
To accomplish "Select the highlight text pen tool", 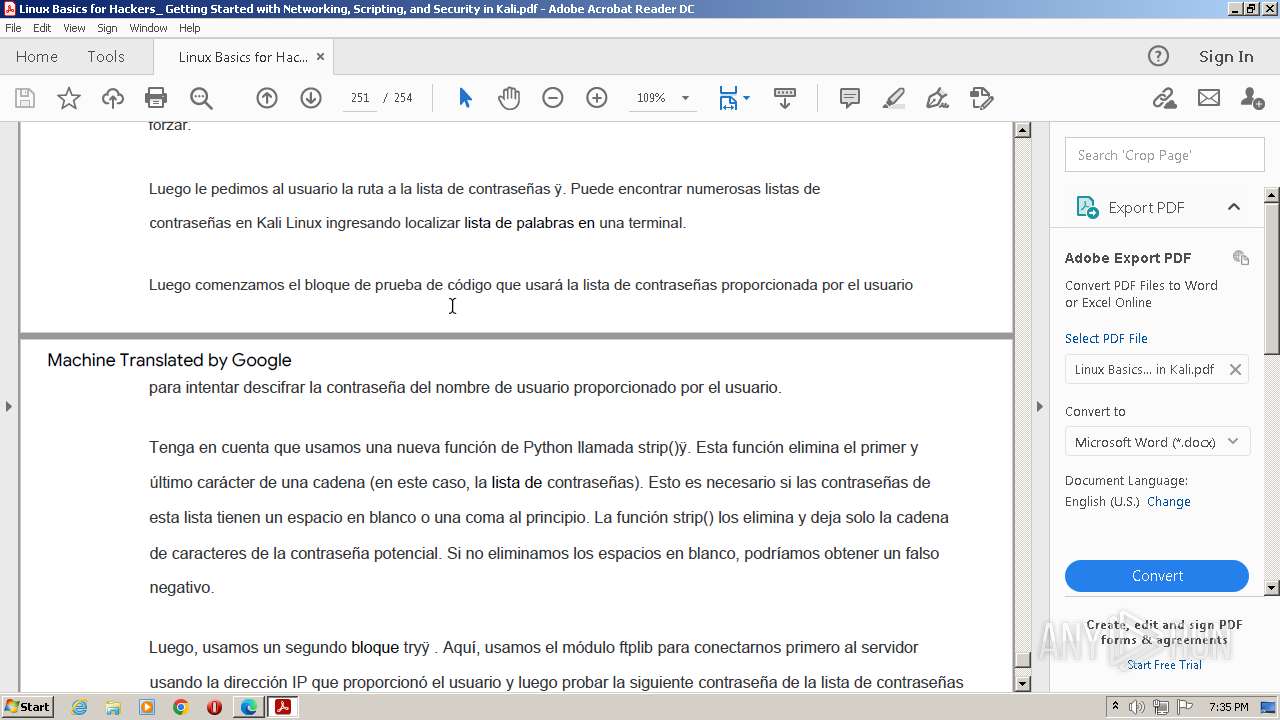I will pos(894,98).
